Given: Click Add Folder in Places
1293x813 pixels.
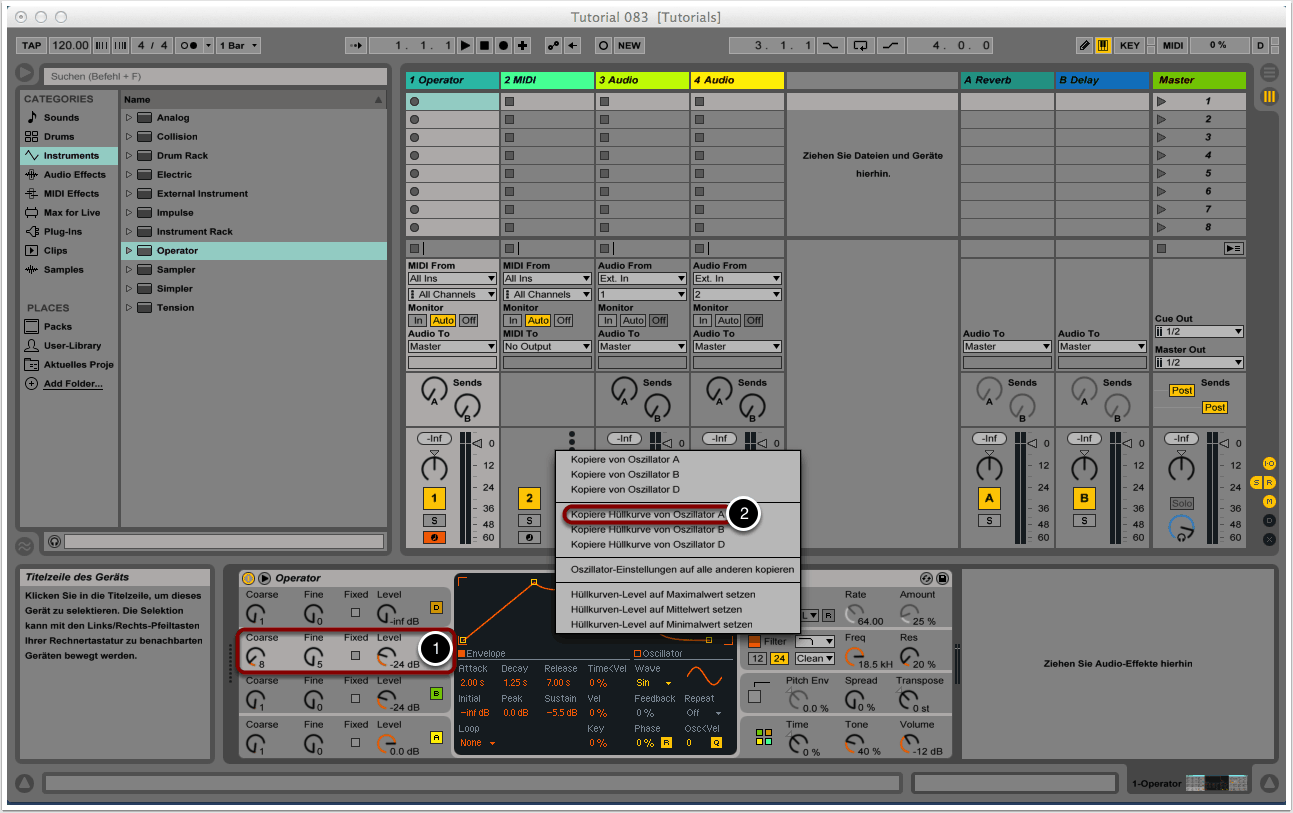Looking at the screenshot, I should click(72, 384).
